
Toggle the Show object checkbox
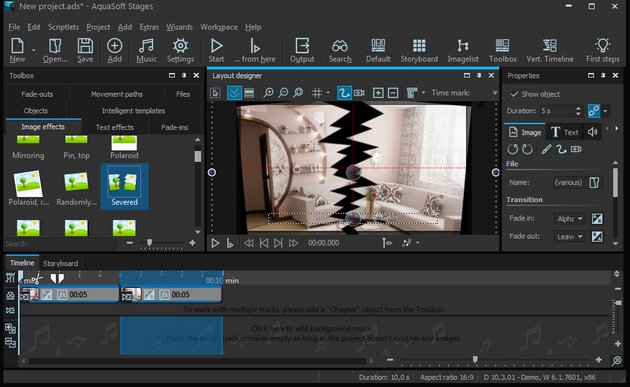[x=513, y=94]
